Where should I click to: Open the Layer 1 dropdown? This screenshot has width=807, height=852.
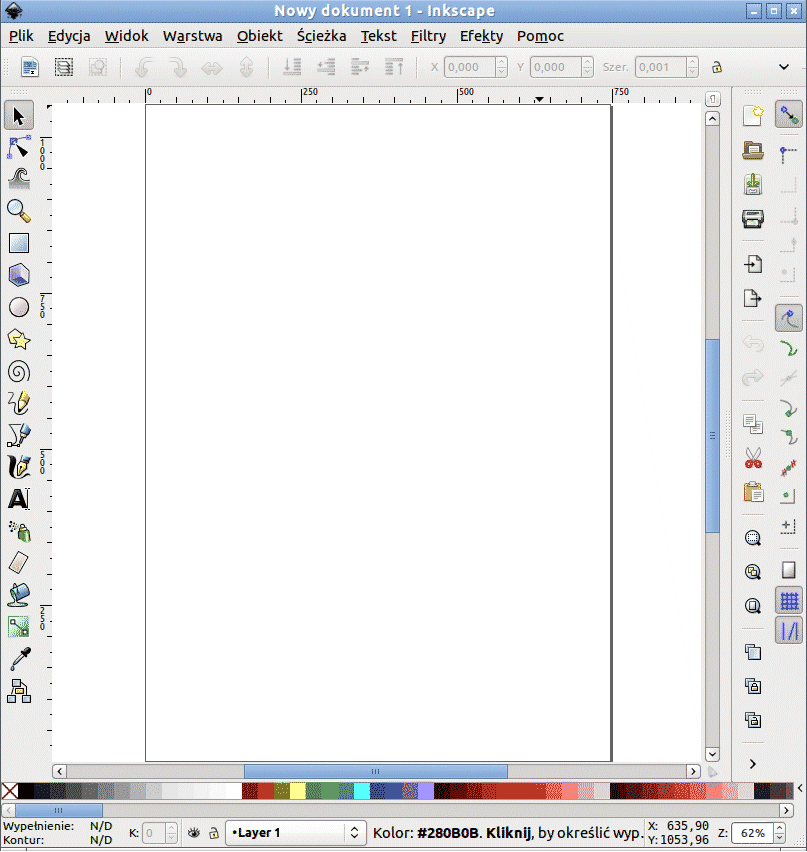pyautogui.click(x=297, y=832)
